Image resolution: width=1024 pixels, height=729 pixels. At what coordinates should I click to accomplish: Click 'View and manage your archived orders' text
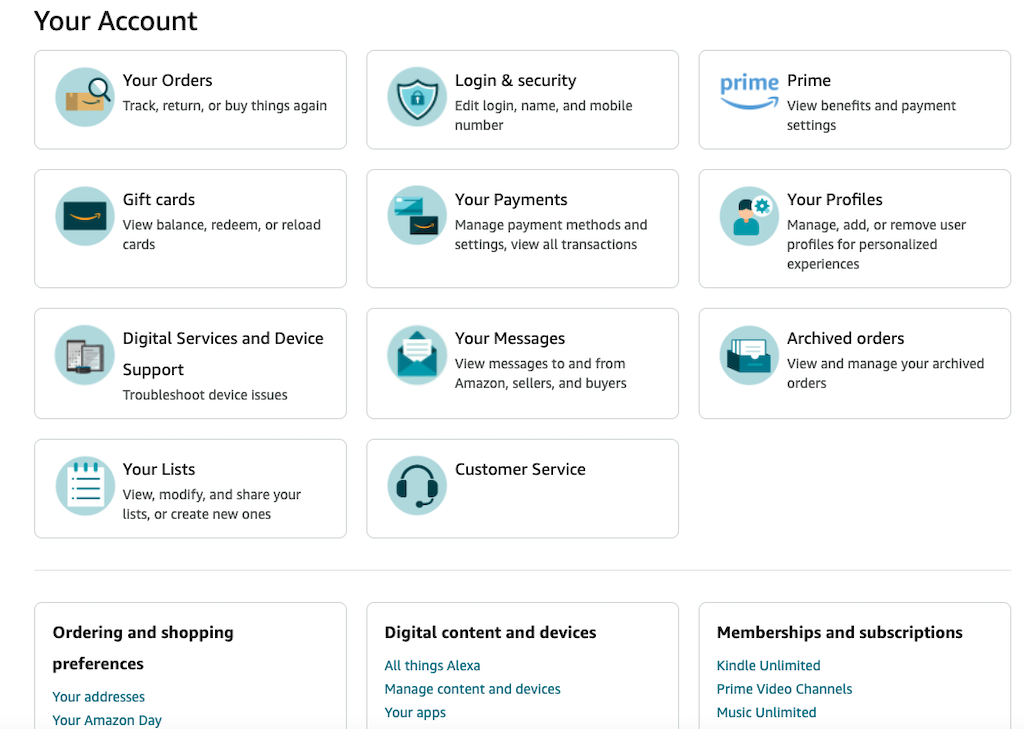coord(886,373)
